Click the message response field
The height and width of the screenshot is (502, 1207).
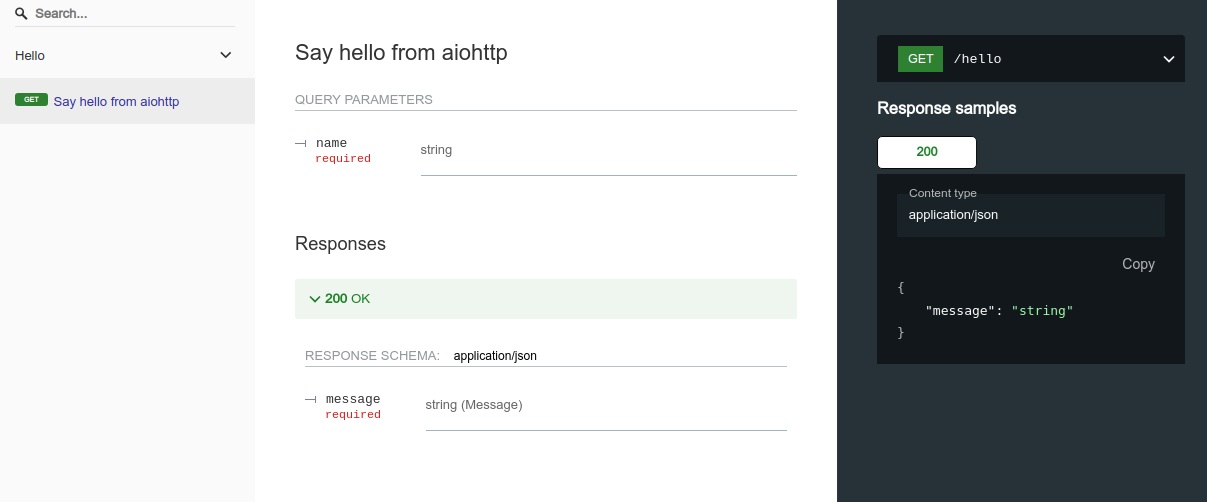[x=353, y=399]
